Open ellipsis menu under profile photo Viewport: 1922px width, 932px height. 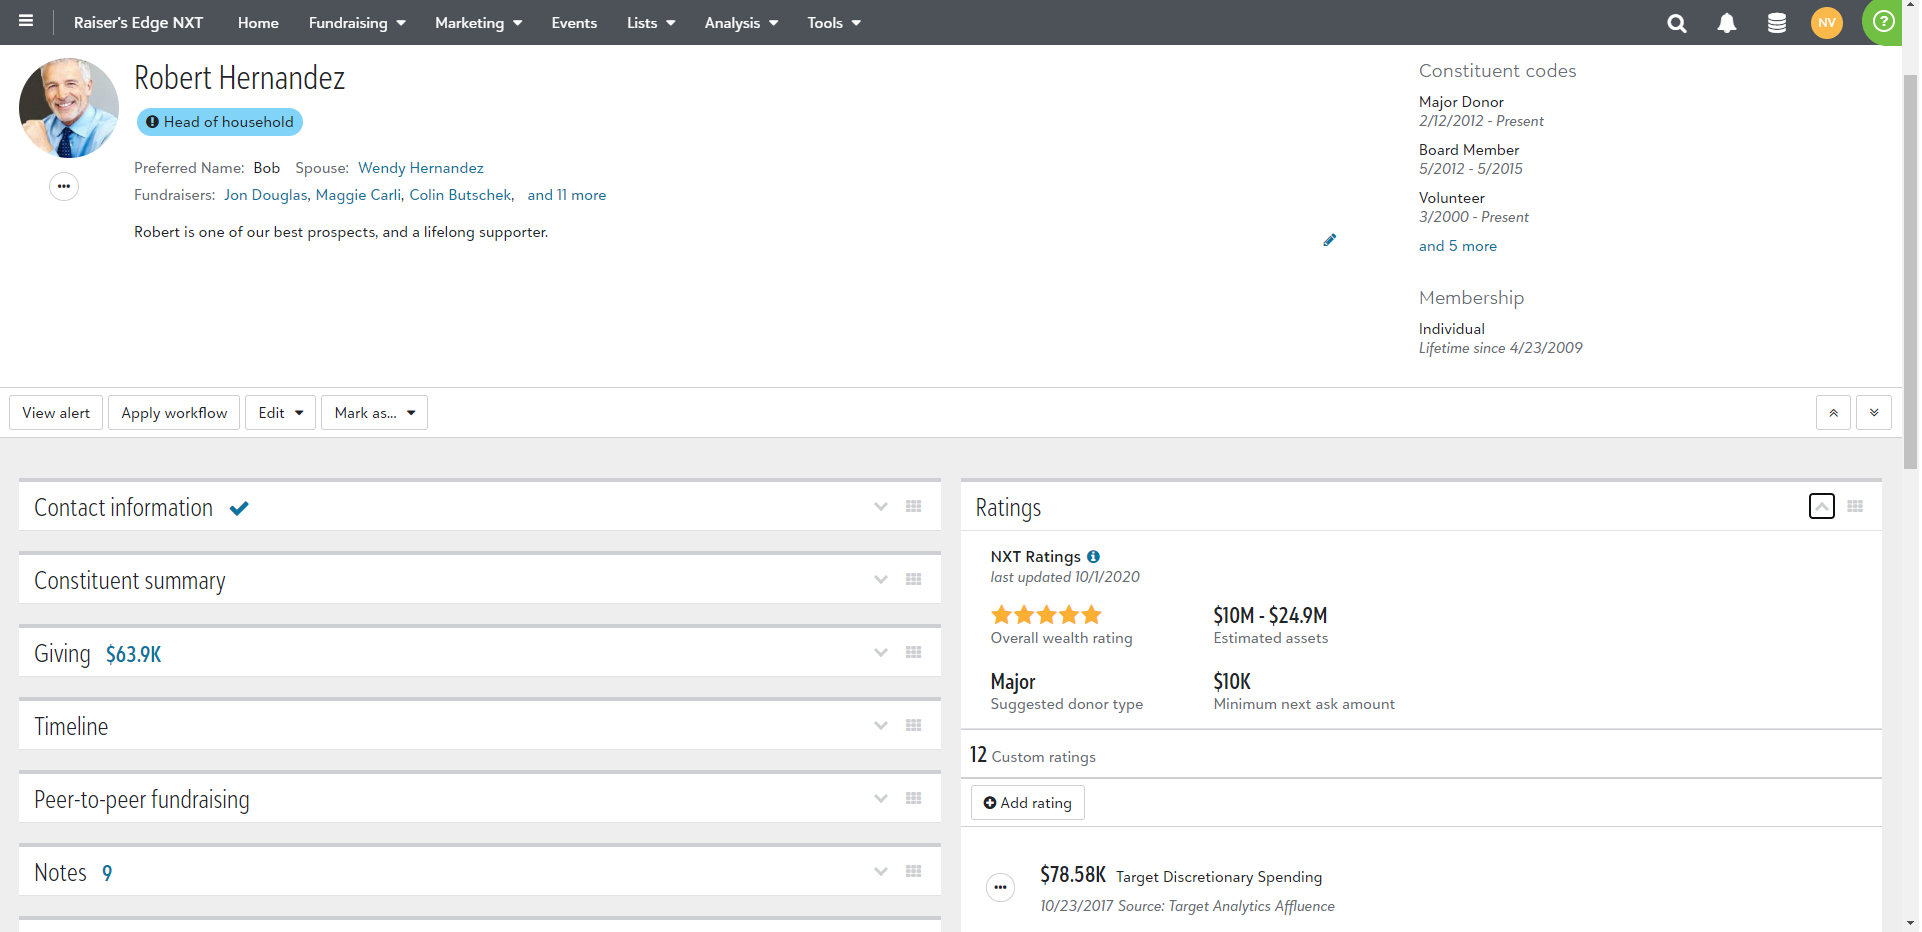[x=64, y=187]
